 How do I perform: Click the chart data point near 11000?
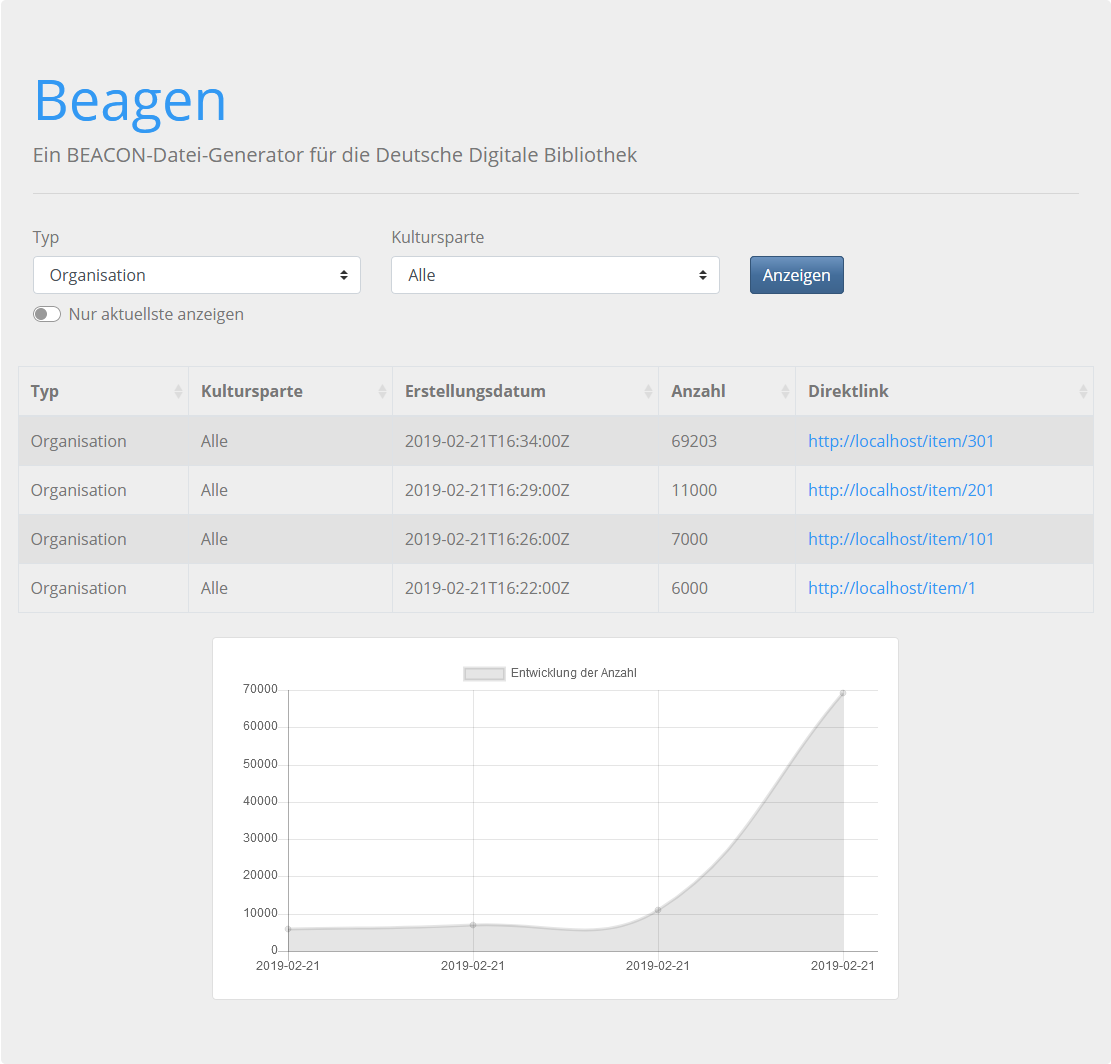tap(658, 910)
